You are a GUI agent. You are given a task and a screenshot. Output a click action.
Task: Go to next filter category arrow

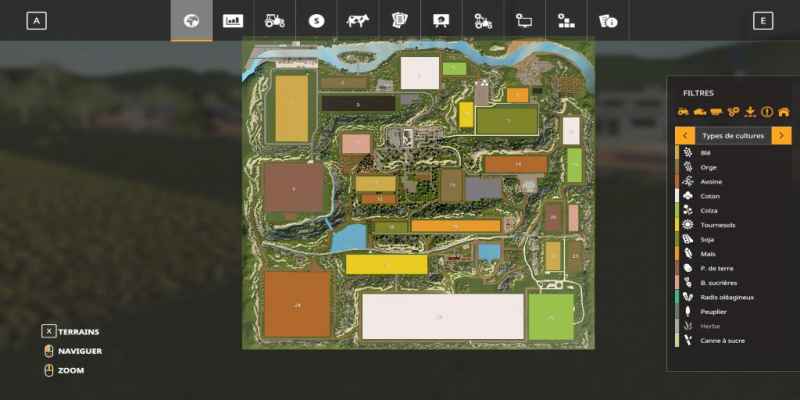click(x=782, y=136)
